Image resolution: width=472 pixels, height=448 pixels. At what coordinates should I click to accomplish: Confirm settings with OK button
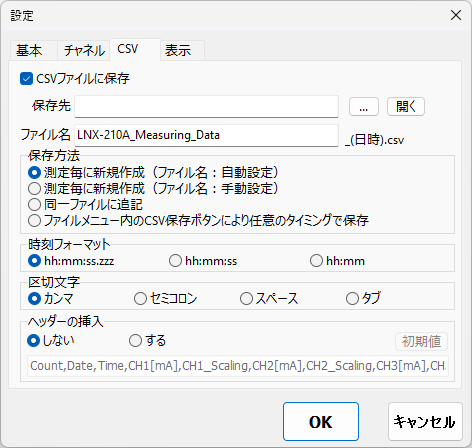(321, 422)
